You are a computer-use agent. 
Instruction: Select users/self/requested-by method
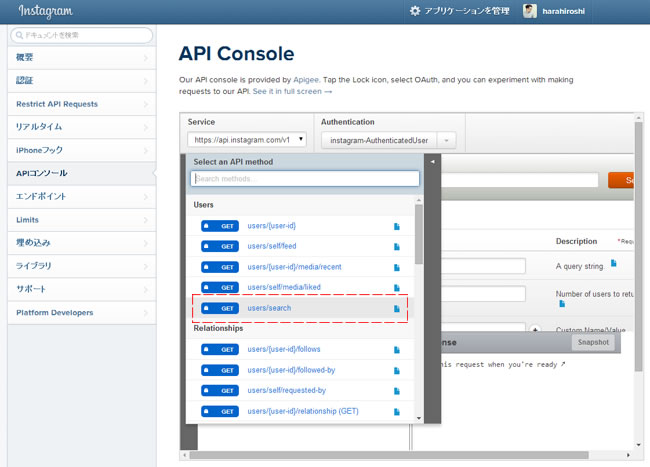[x=286, y=390]
